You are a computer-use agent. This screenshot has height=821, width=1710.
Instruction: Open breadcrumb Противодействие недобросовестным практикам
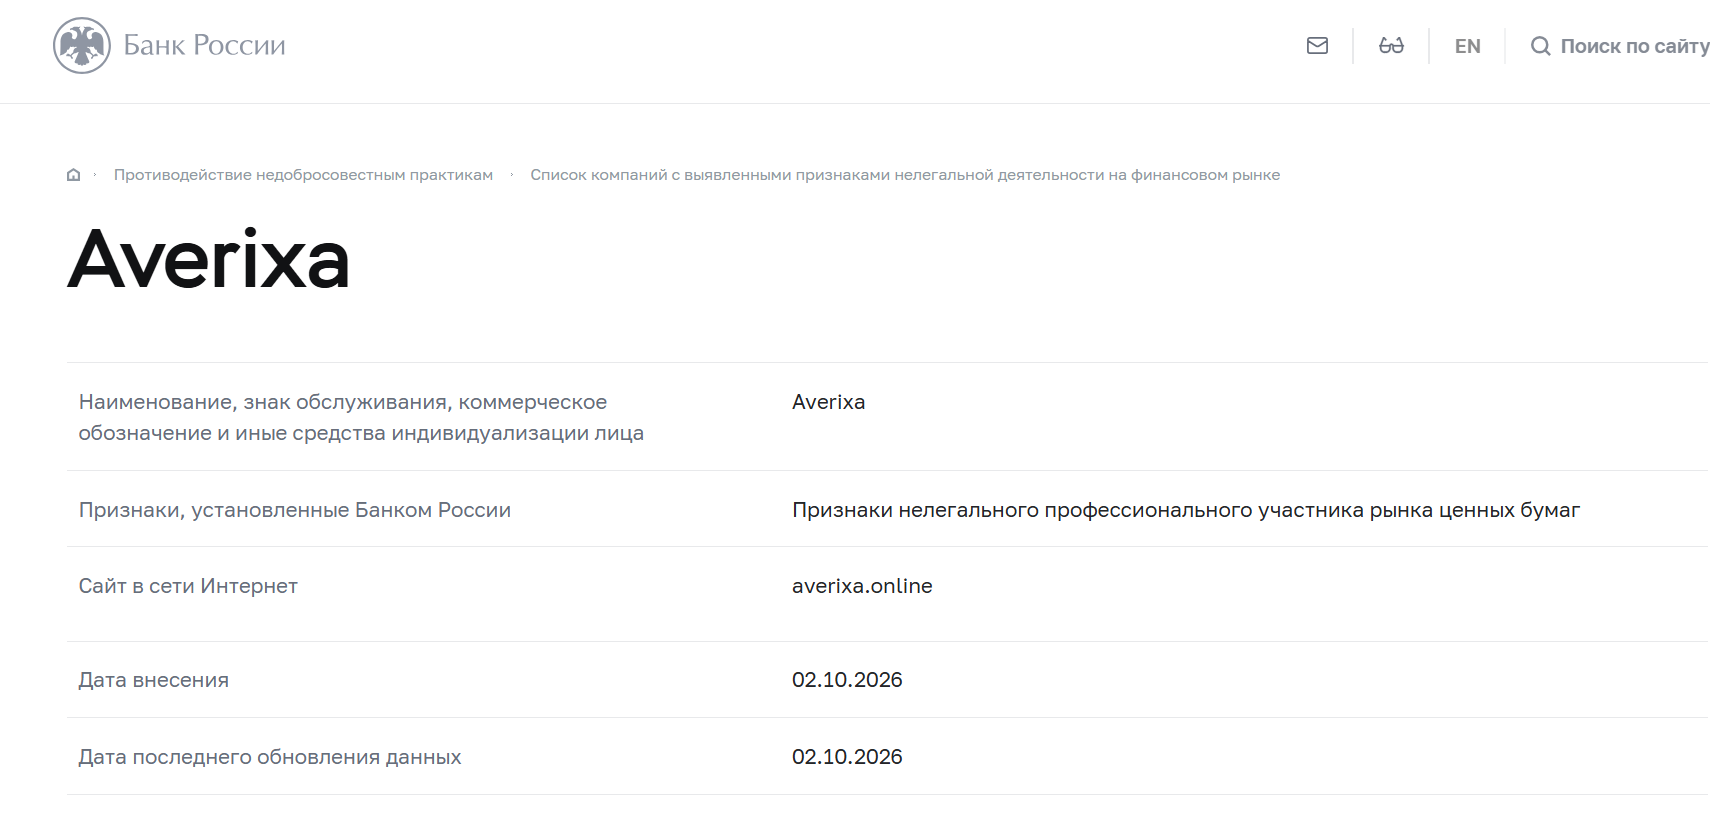tap(303, 175)
